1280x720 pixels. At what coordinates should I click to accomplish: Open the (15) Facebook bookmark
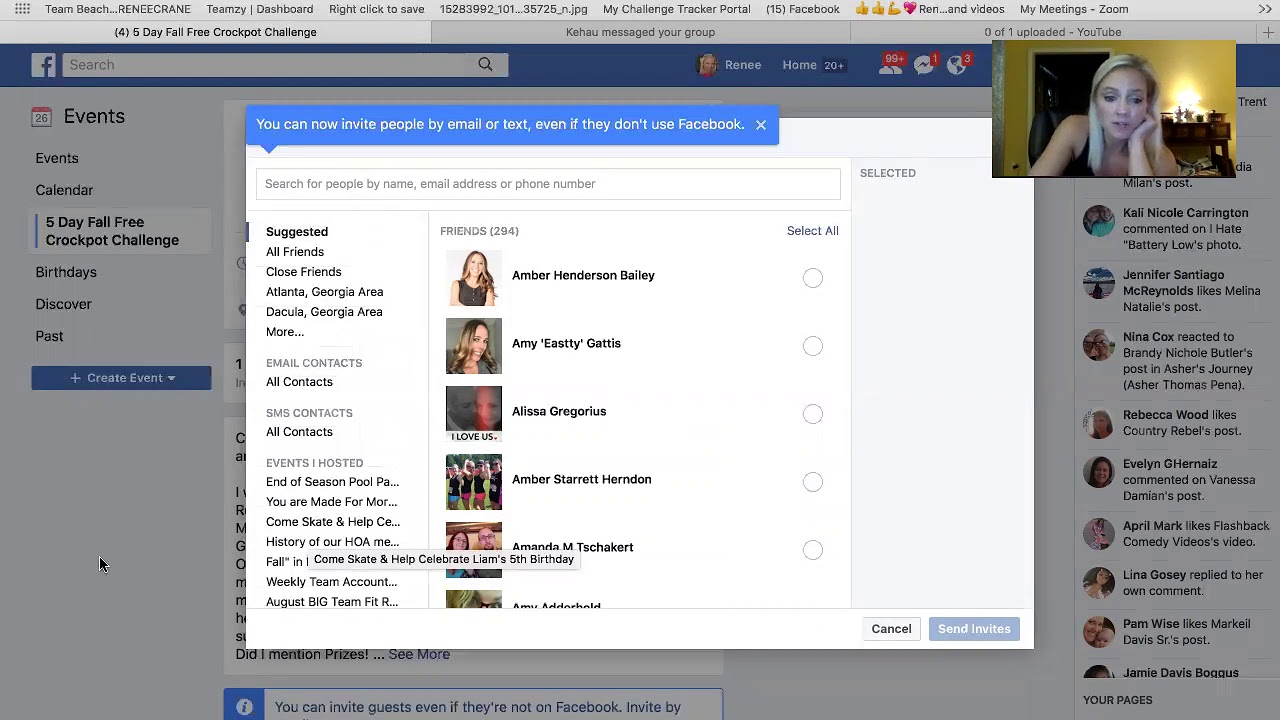click(802, 9)
